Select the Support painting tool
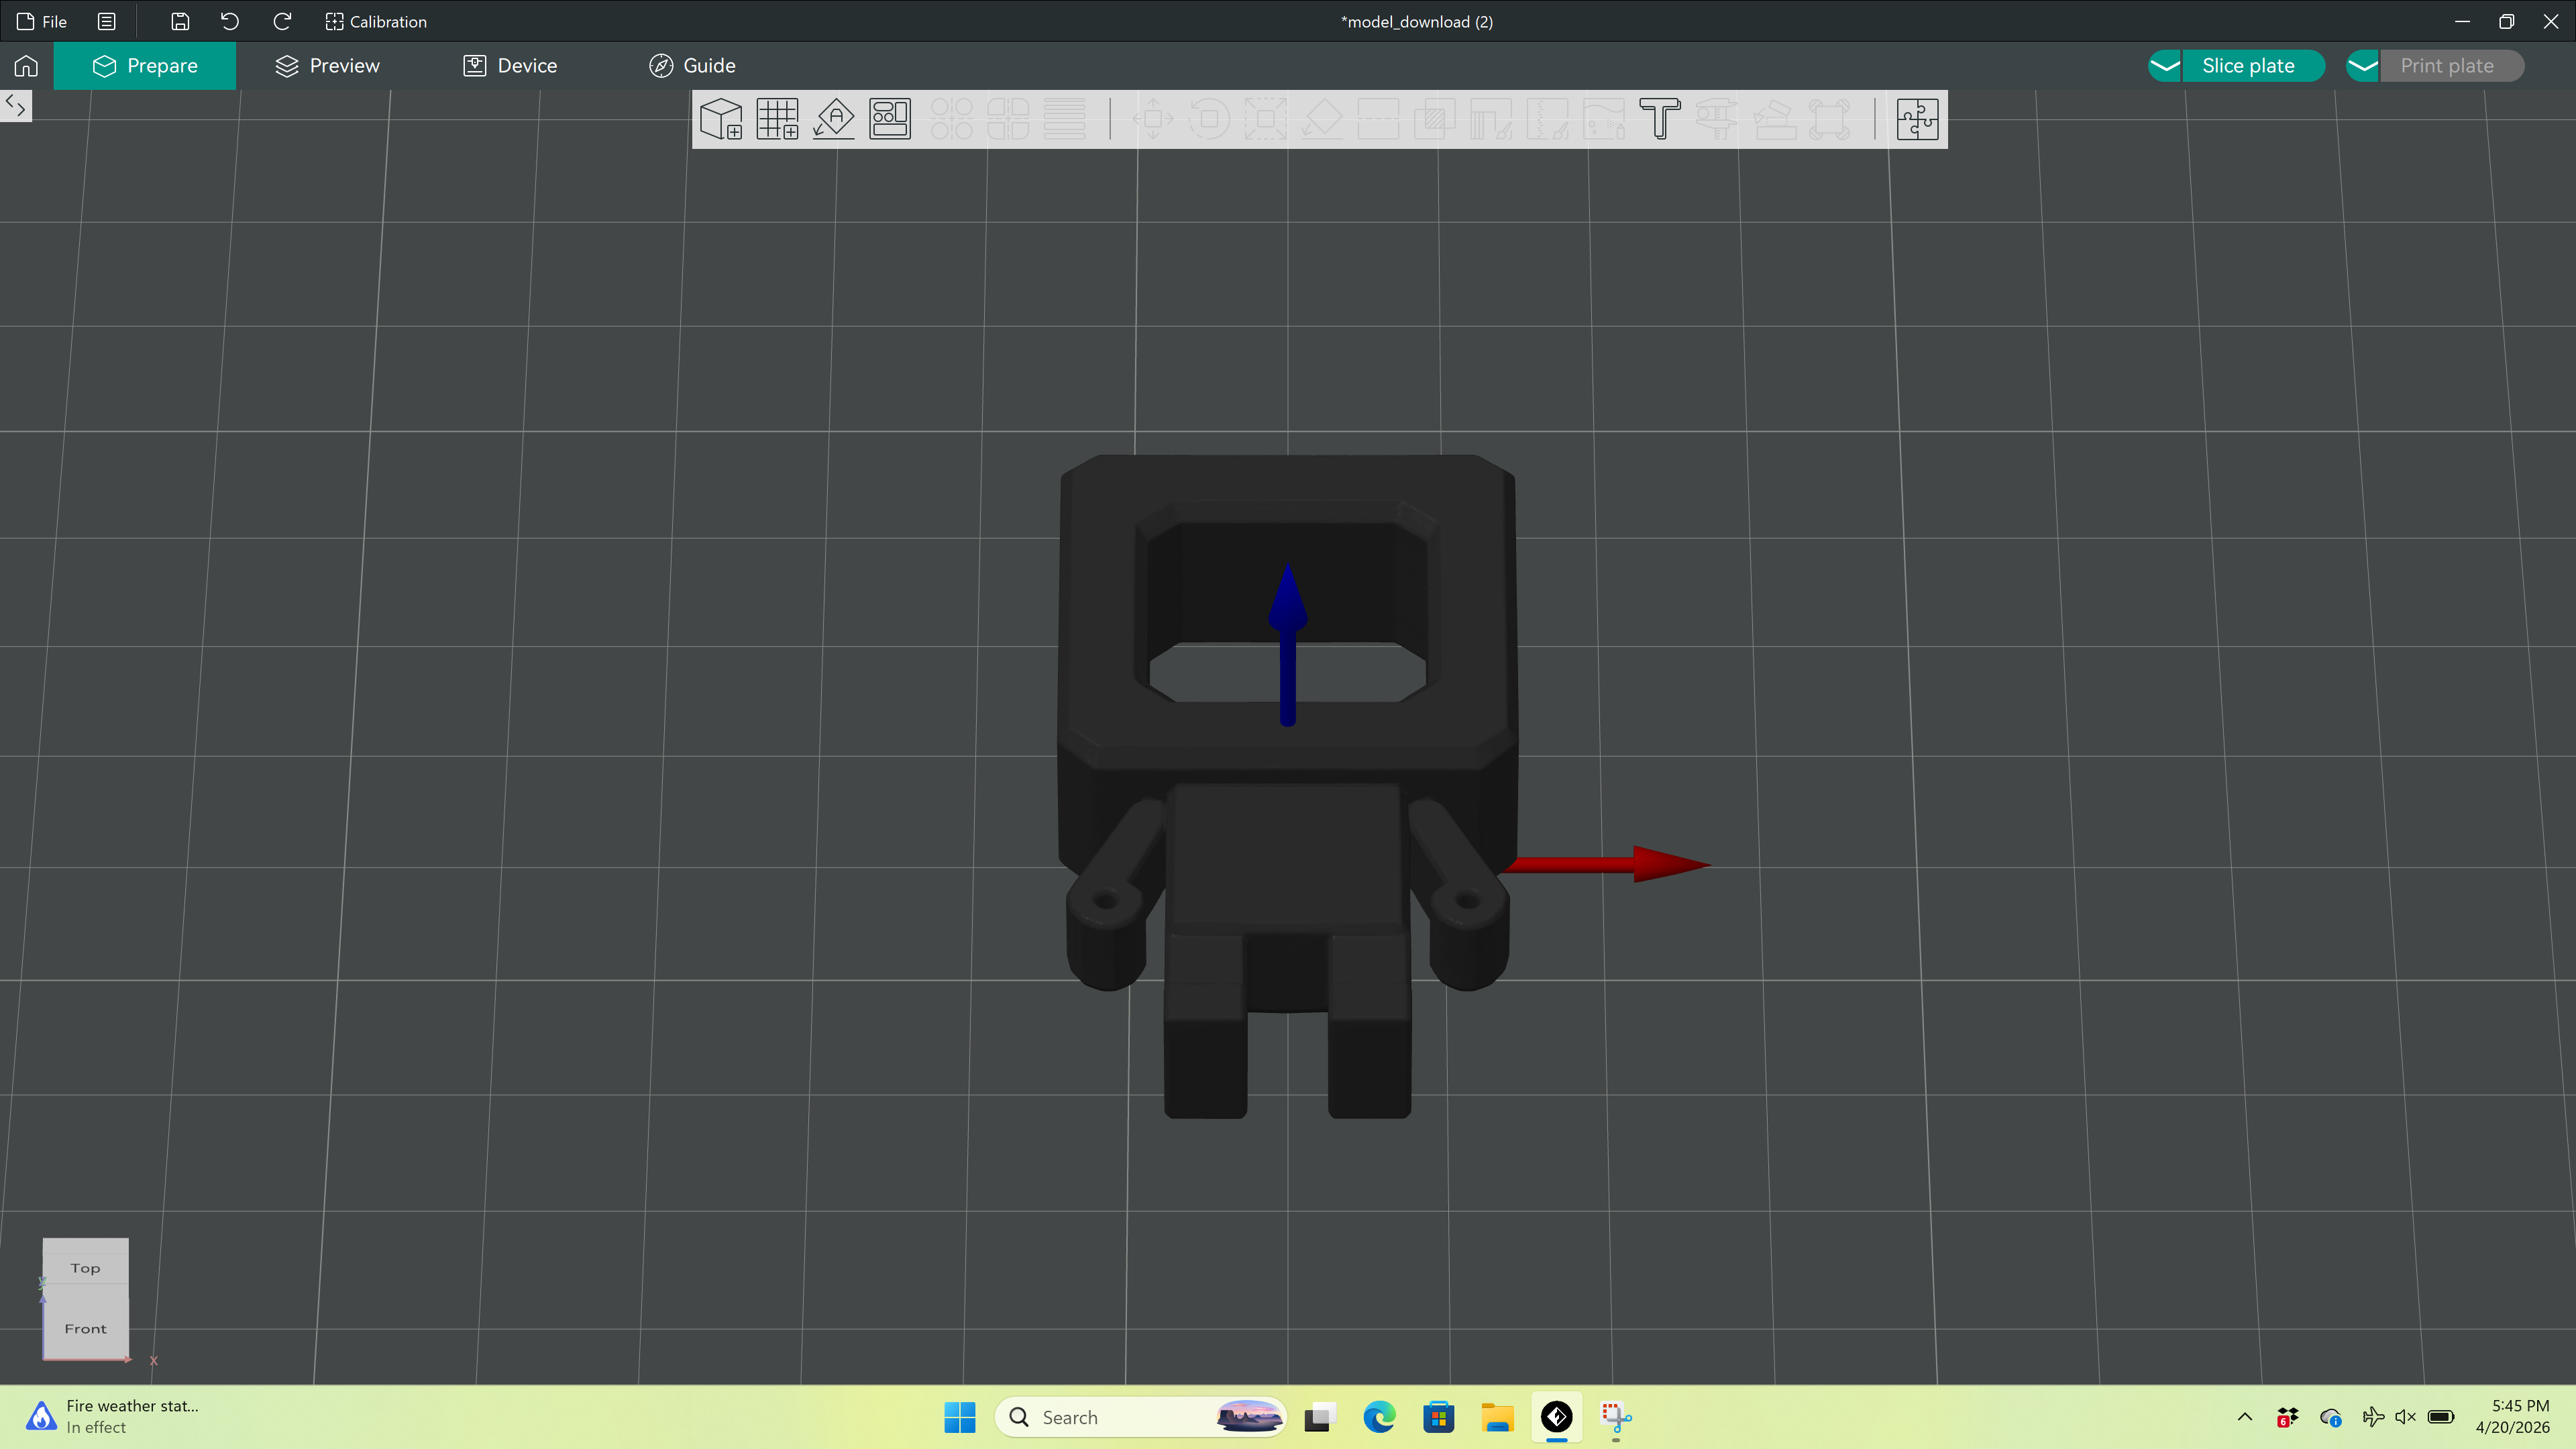Screen dimensions: 2576x1449 click(1491, 119)
